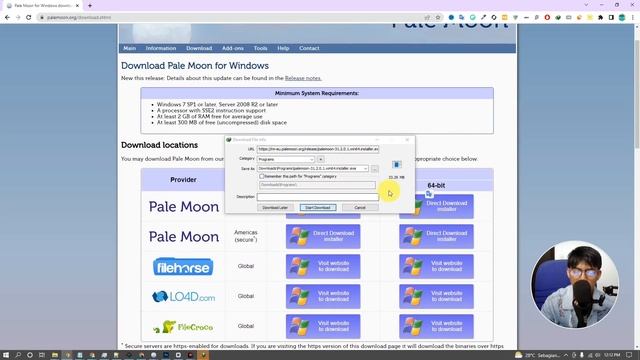
Task: Click the weather widget in system tray
Action: click(537, 355)
